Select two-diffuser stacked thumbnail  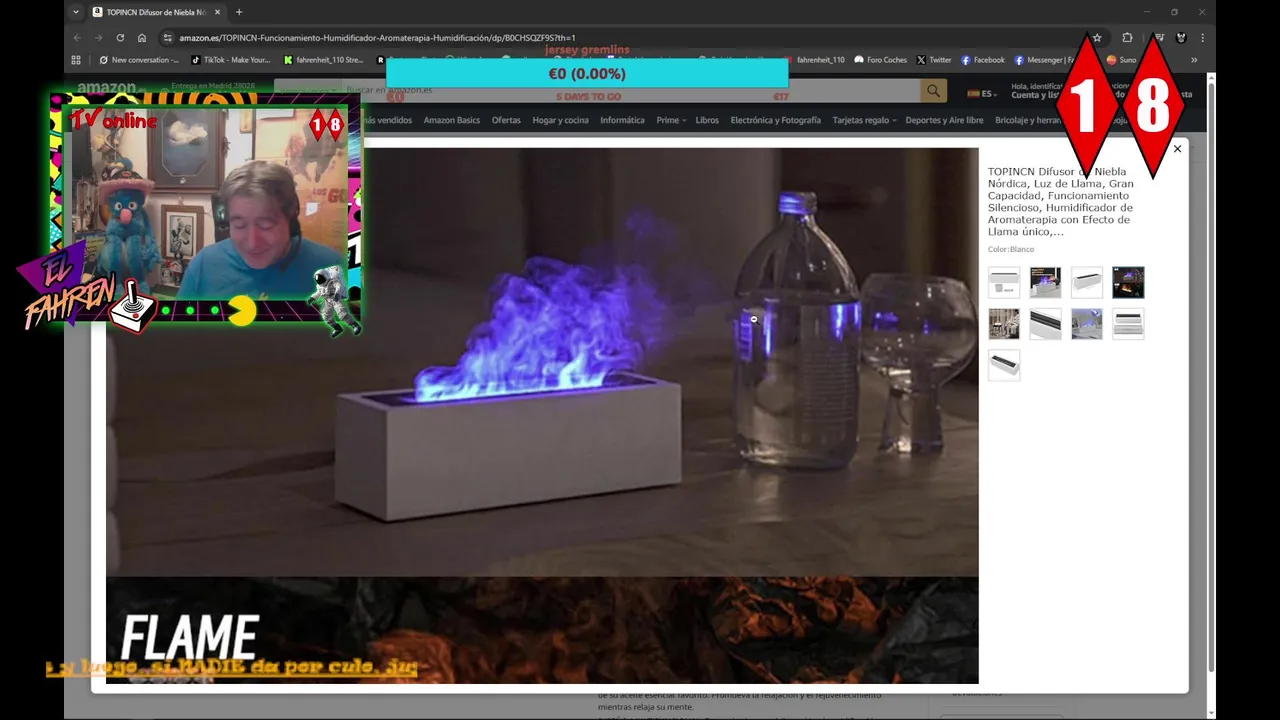pyautogui.click(x=1128, y=324)
